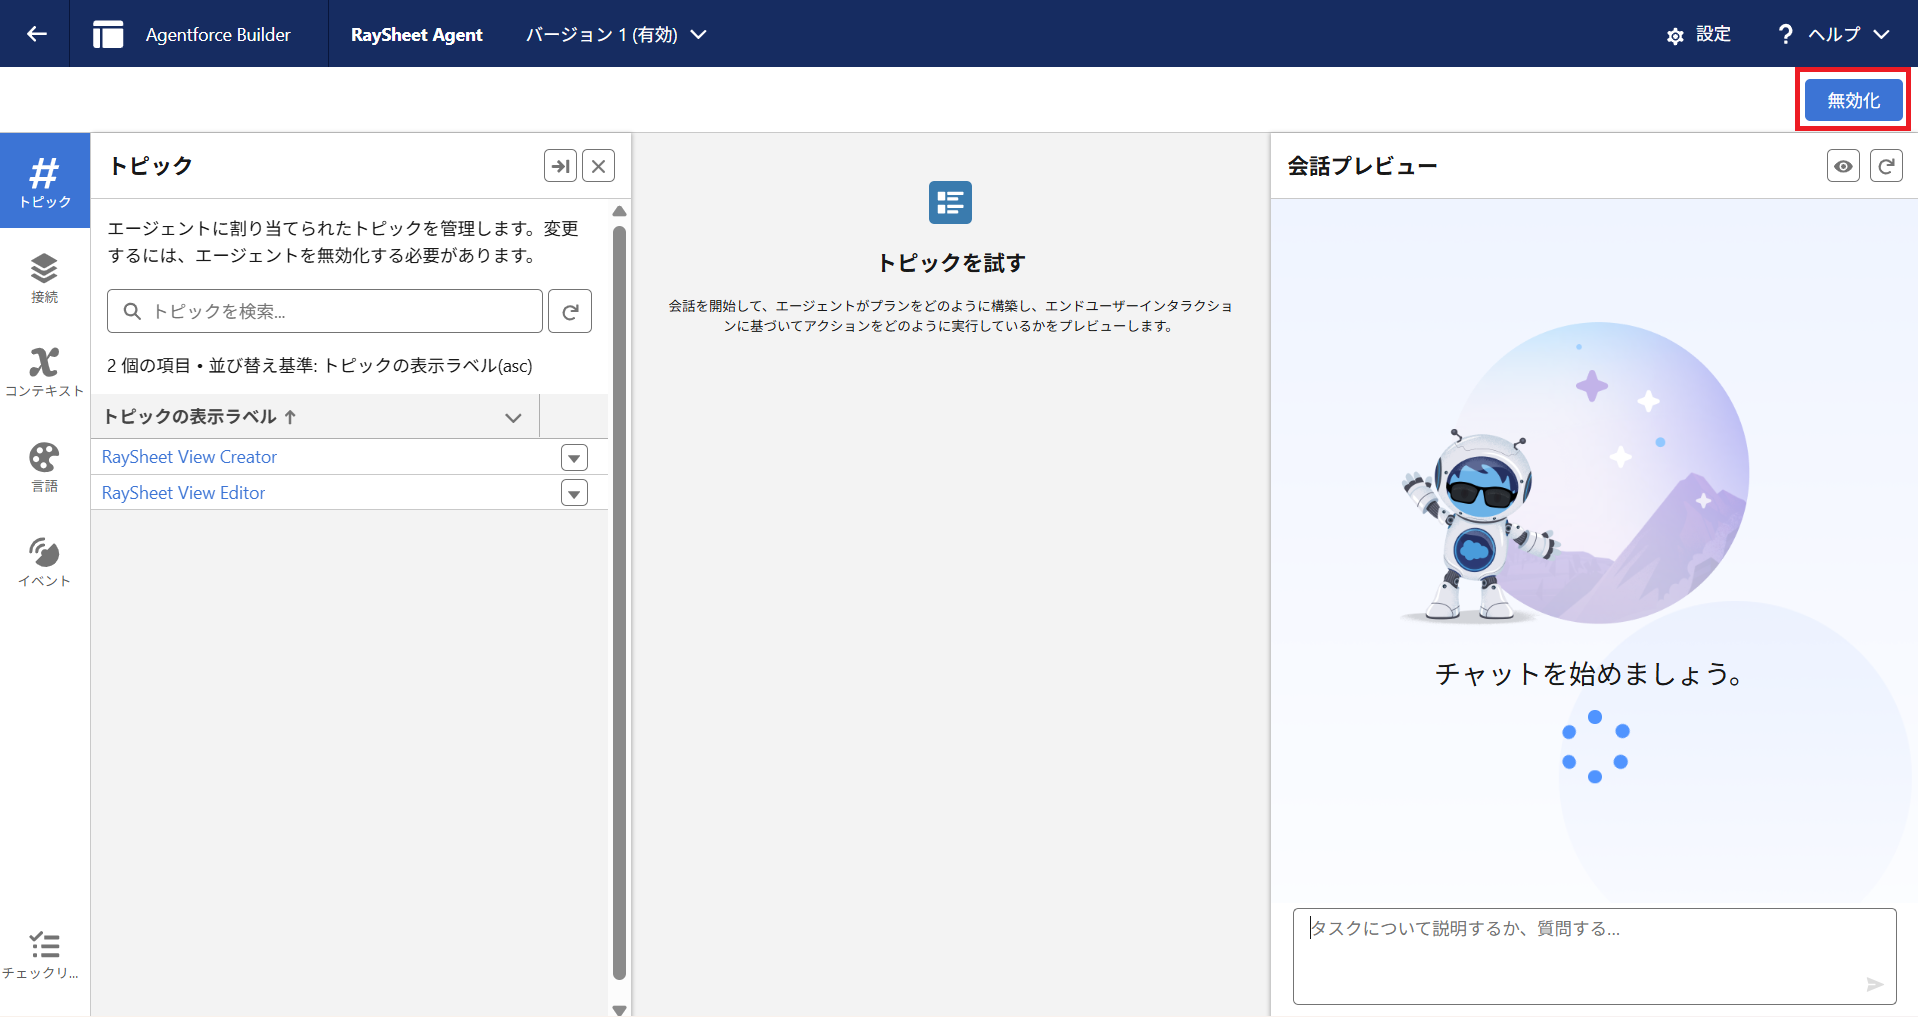Screen dimensions: 1918x1017
Task: Collapse the トピック panel to the side
Action: [560, 166]
